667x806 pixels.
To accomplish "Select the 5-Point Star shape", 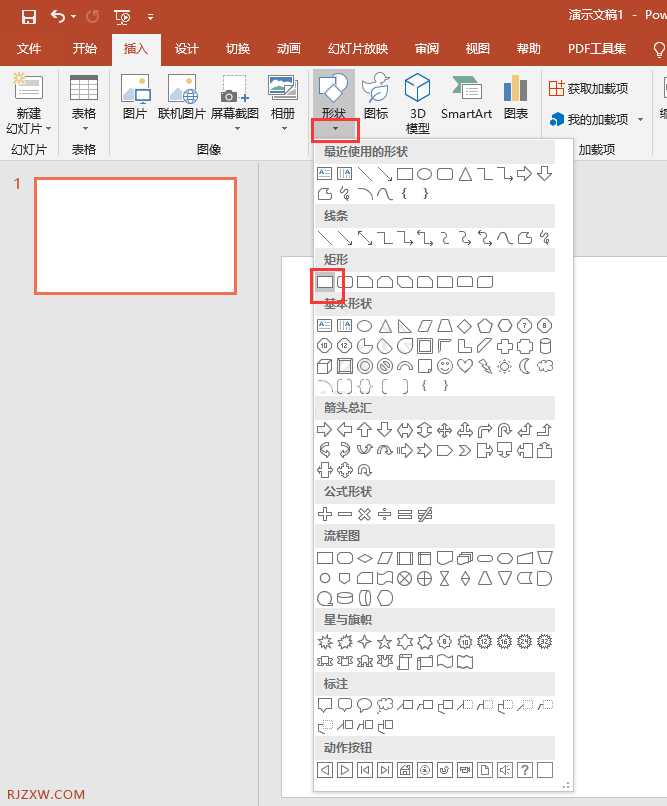I will (384, 642).
